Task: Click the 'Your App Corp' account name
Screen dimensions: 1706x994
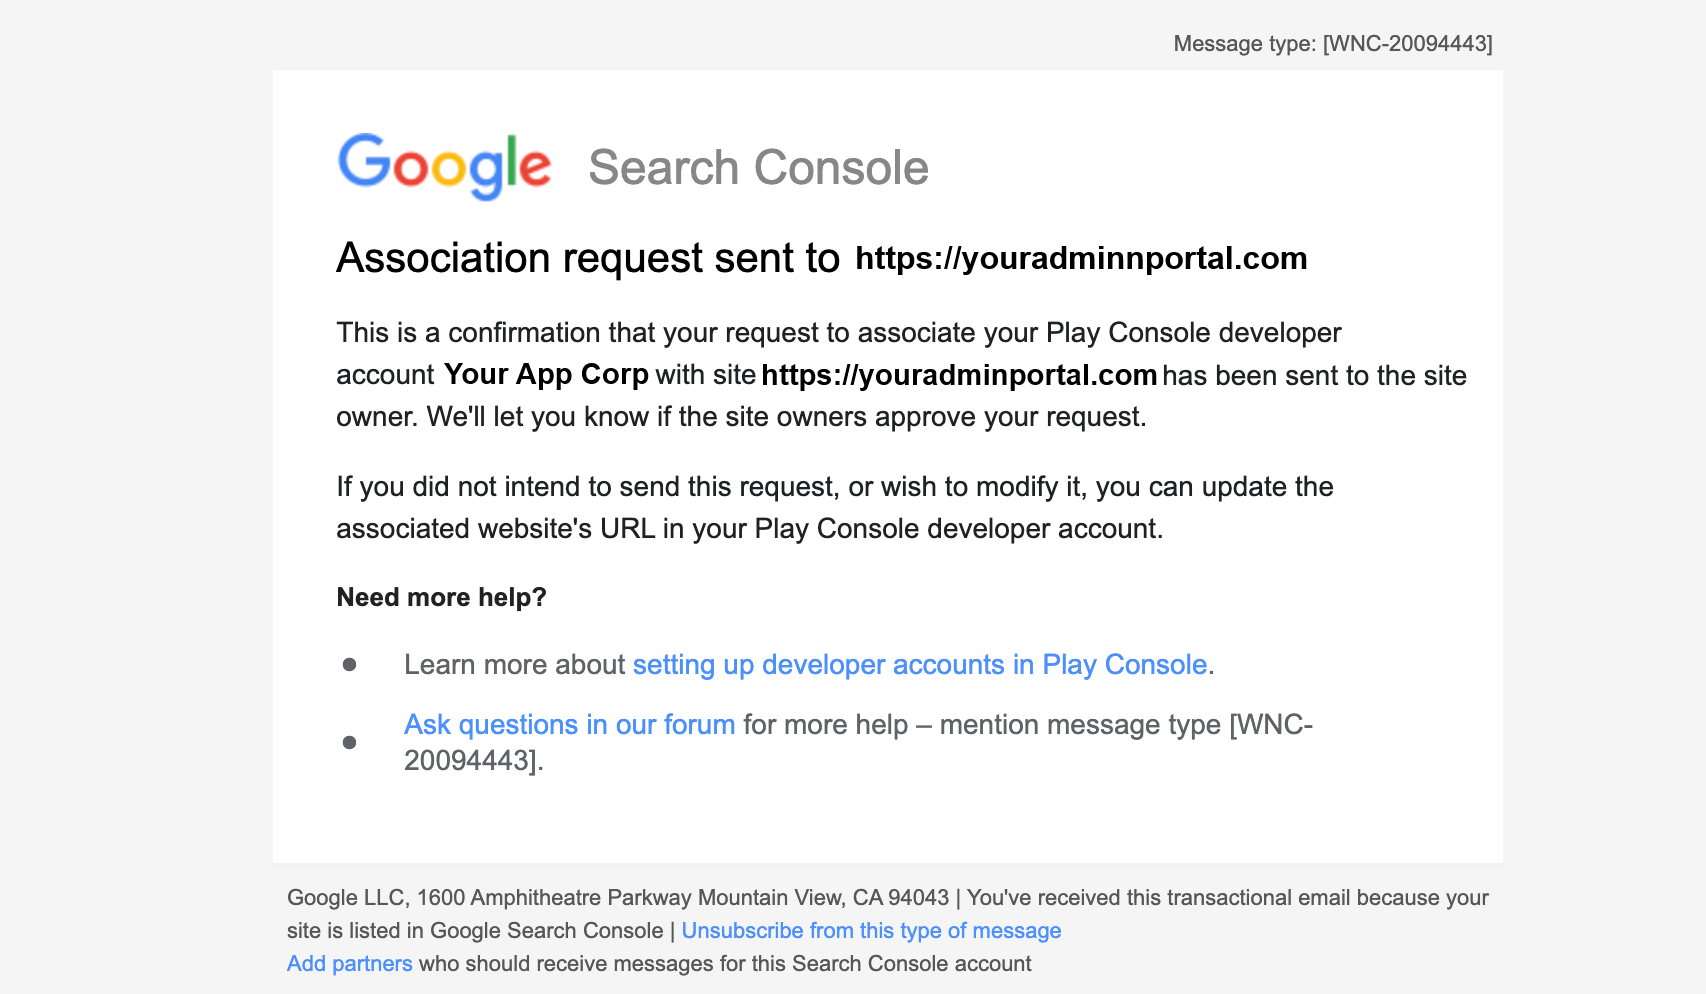Action: click(x=546, y=374)
